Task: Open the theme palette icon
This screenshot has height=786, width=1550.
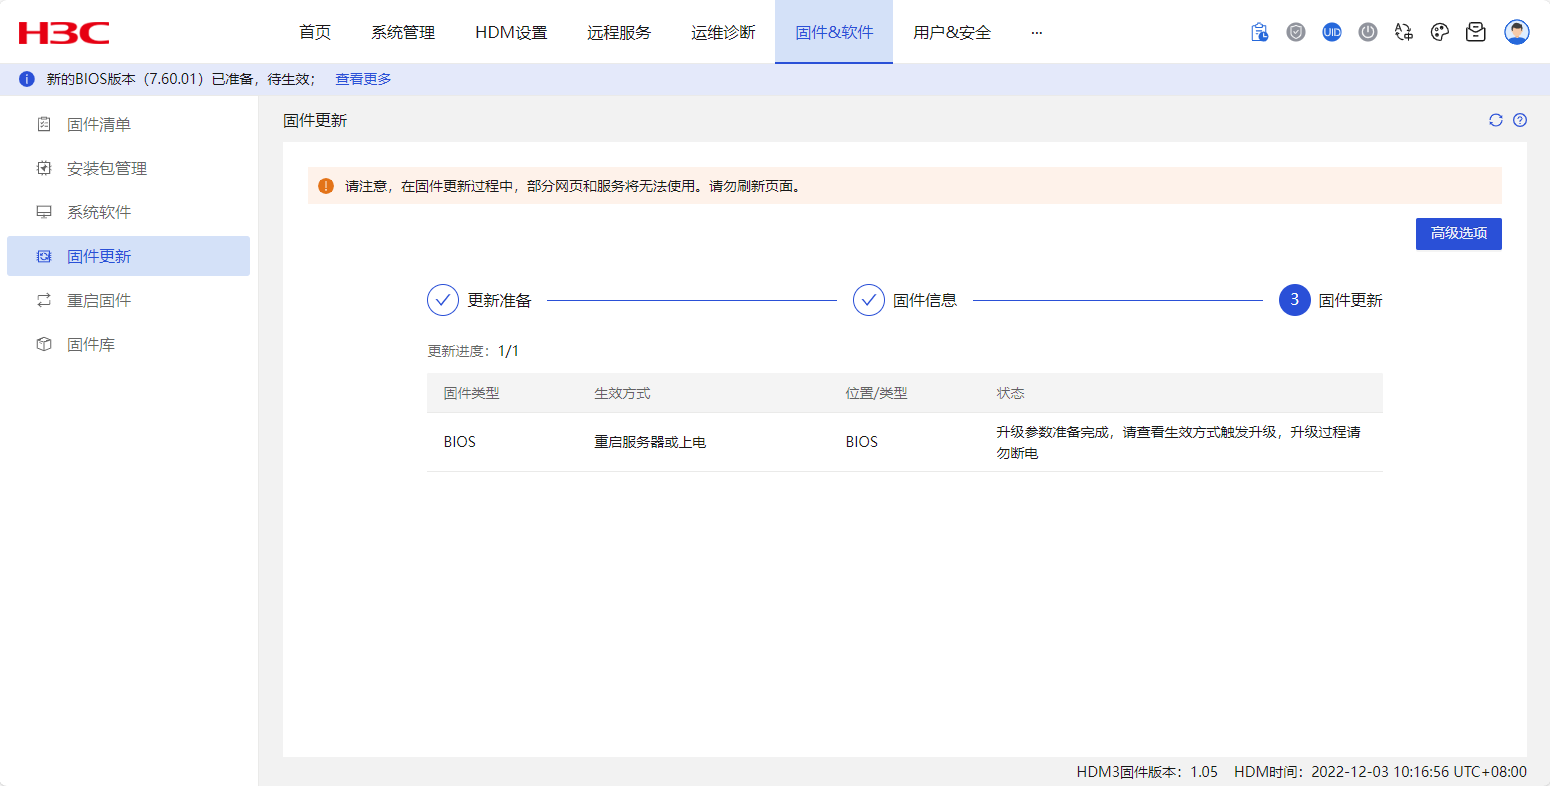Action: 1440,32
